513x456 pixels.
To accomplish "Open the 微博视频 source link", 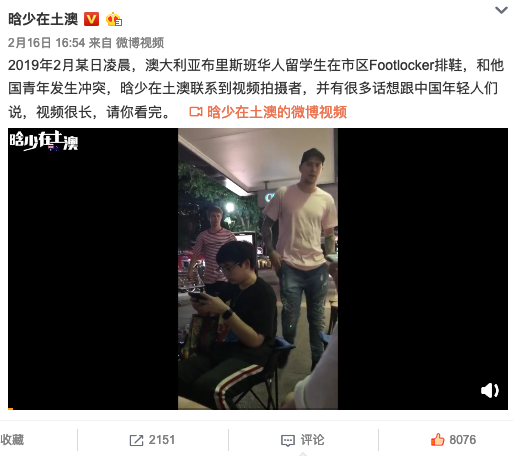I will click(x=140, y=43).
